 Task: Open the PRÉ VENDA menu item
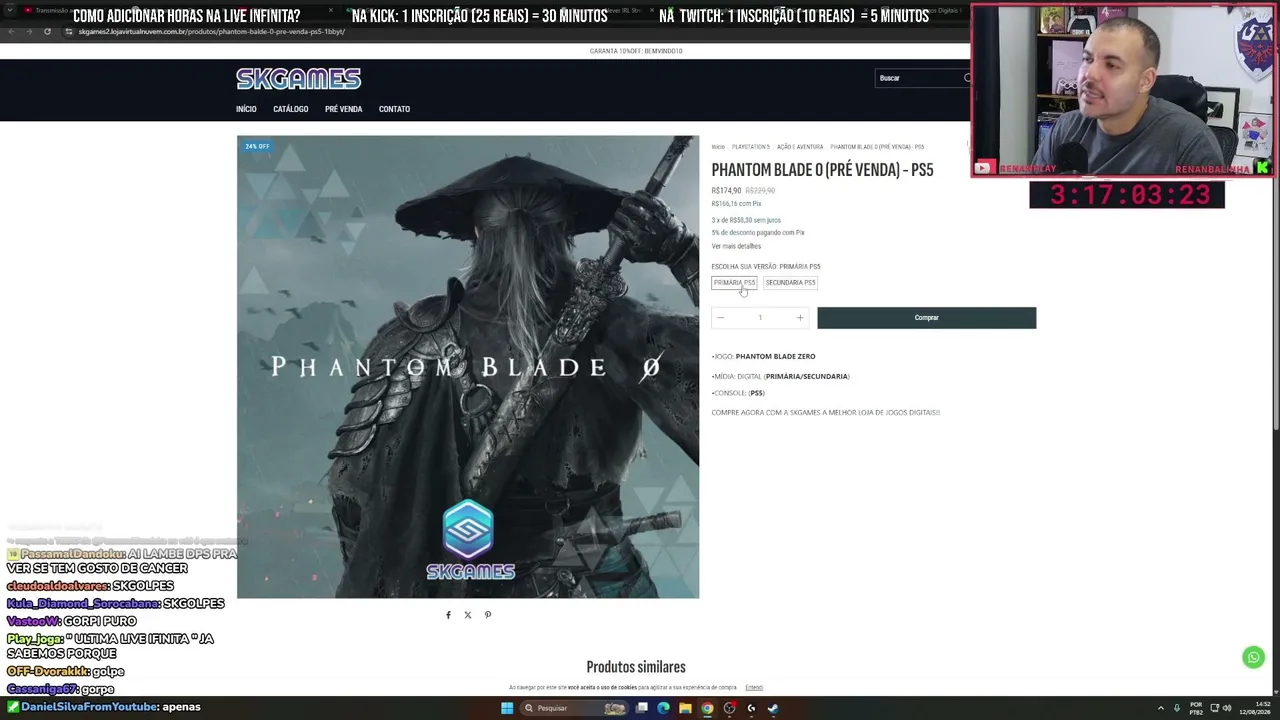[343, 109]
